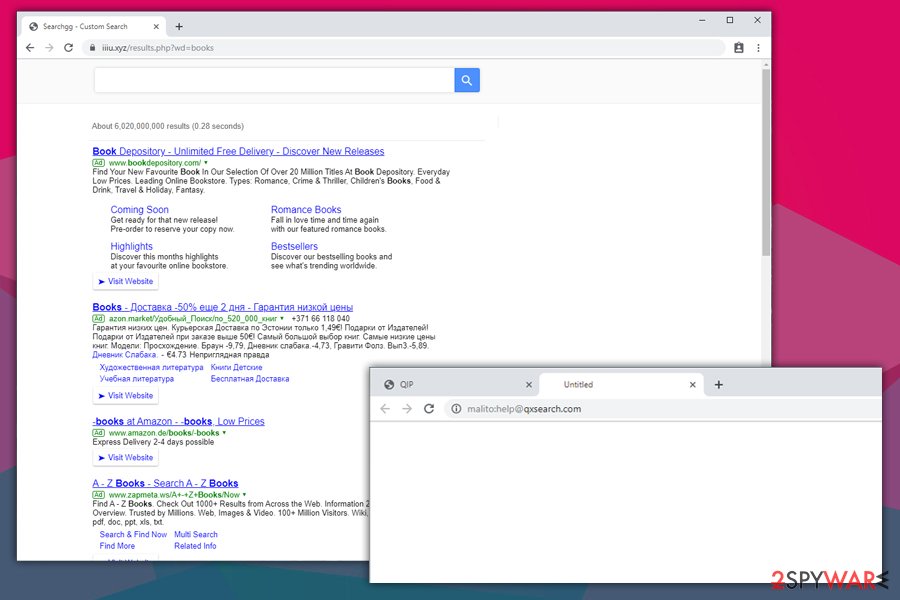900x600 pixels.
Task: Go forward in the mailto browser window
Action: pyautogui.click(x=407, y=409)
